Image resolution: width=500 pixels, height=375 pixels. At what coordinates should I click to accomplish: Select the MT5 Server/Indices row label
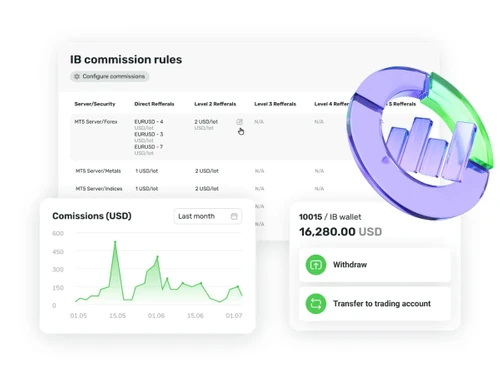pos(99,189)
